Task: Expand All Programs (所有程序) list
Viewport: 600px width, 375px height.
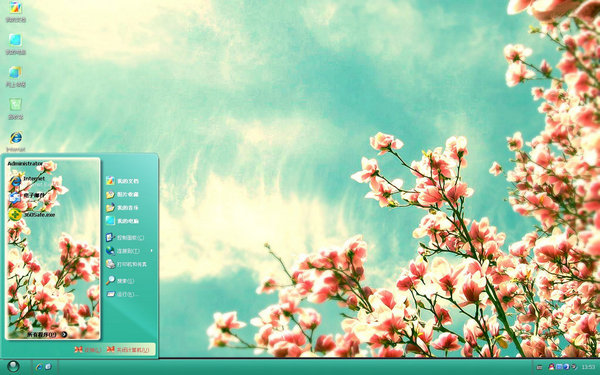Action: (47, 334)
